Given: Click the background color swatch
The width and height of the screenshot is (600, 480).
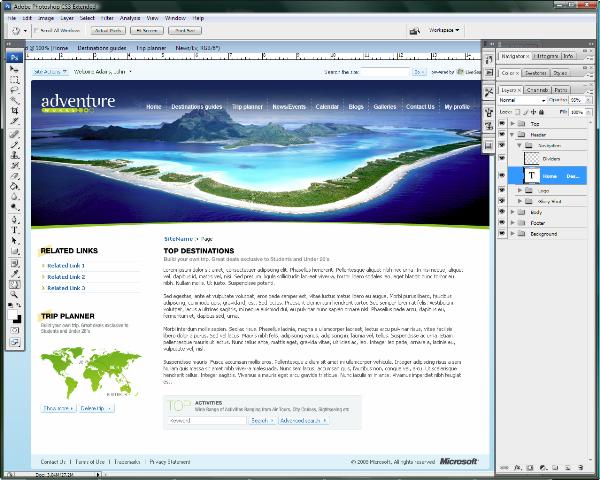Looking at the screenshot, I should coord(18,320).
